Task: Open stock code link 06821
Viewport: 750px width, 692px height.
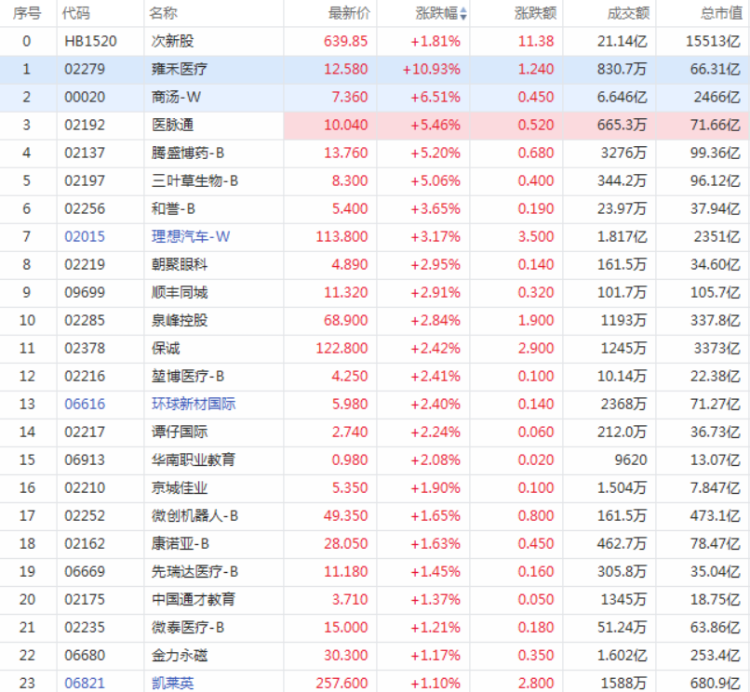Action: 85,682
